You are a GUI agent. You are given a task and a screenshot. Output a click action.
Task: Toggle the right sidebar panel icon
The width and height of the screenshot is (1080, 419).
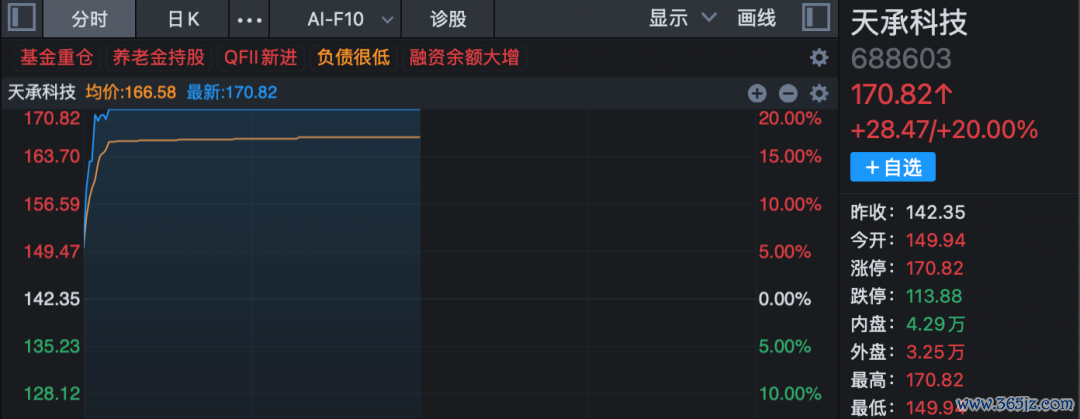(x=816, y=19)
